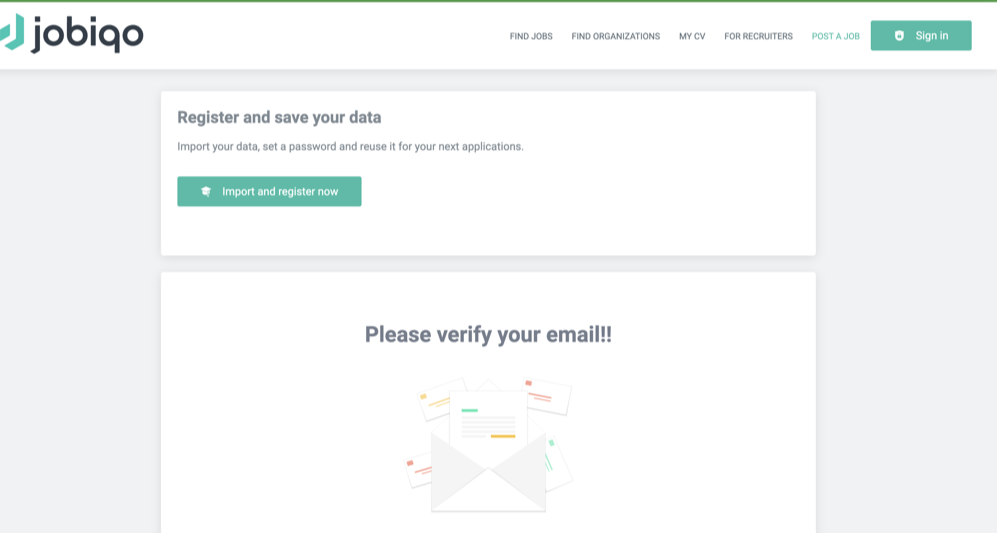Click the 'Import your data' description text
The image size is (997, 533).
pos(350,146)
